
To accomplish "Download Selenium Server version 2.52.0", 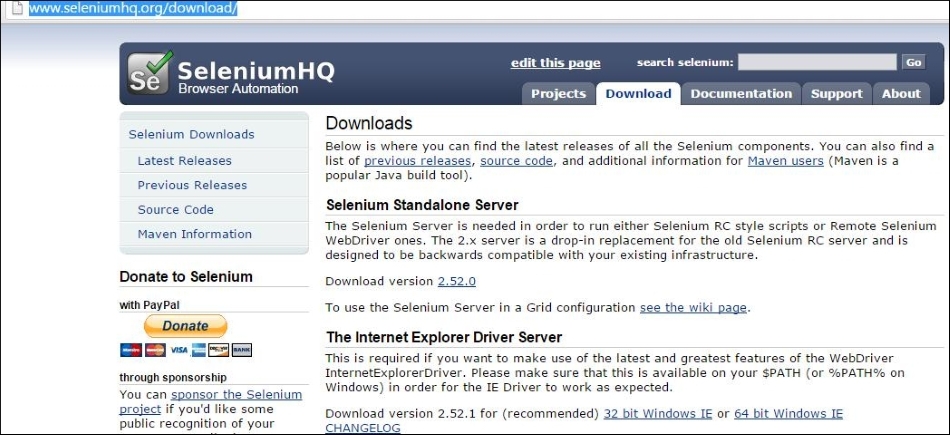I will pos(457,281).
